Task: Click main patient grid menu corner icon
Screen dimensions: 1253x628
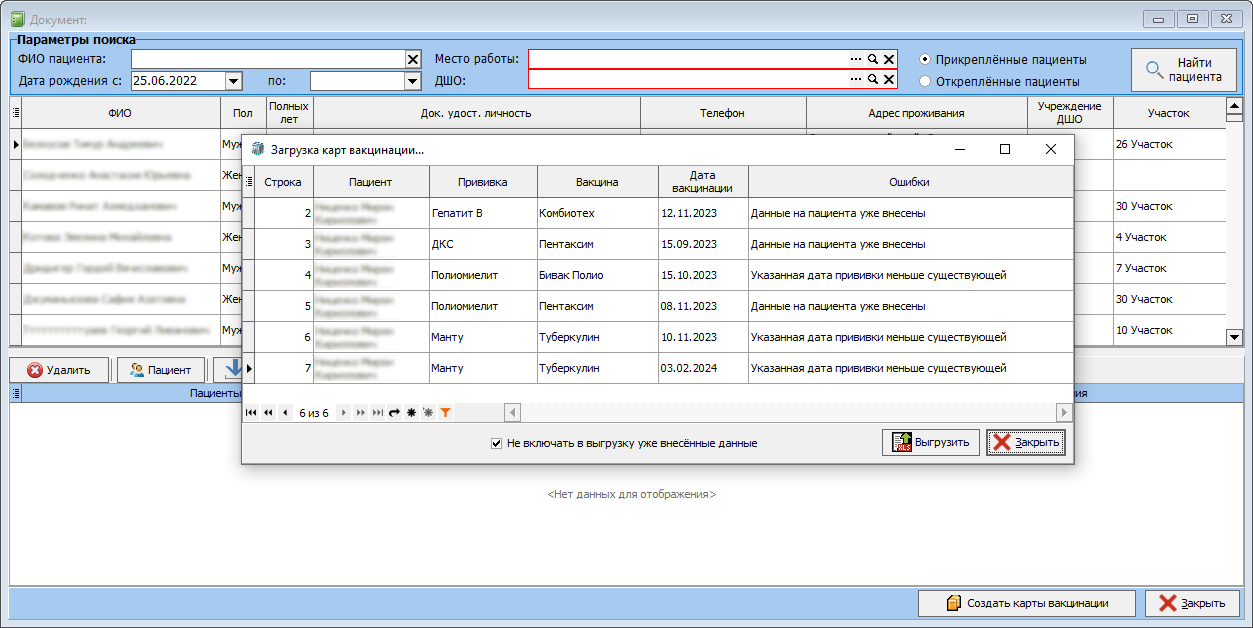Action: point(16,113)
